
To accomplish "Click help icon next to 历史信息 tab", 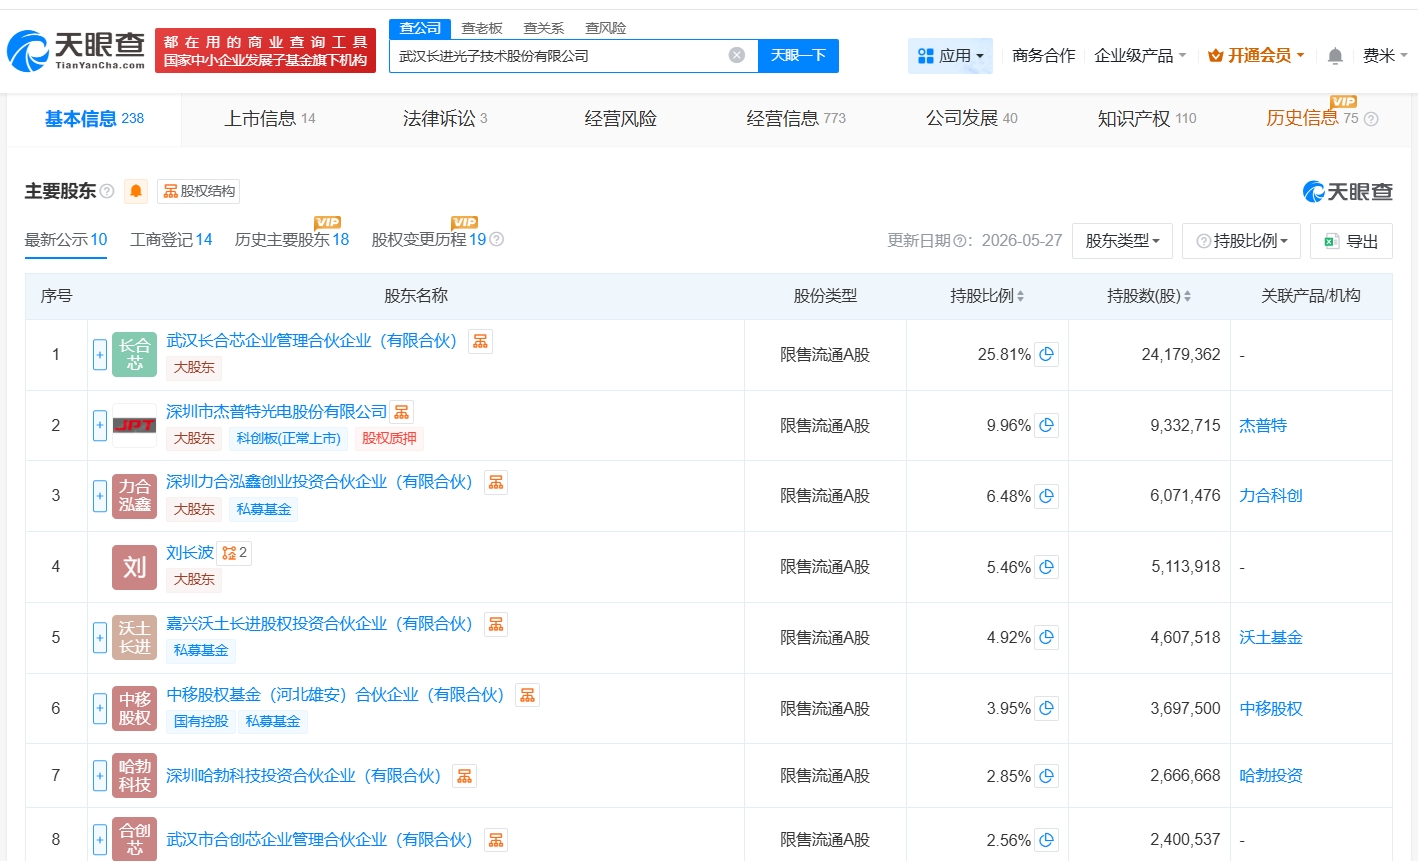I will [x=1371, y=119].
